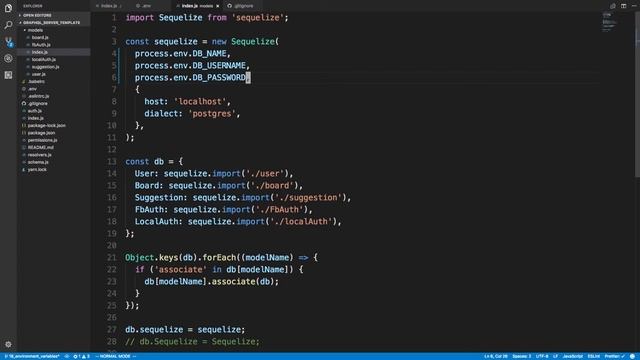Click the ESLint status bar item

[x=593, y=356]
